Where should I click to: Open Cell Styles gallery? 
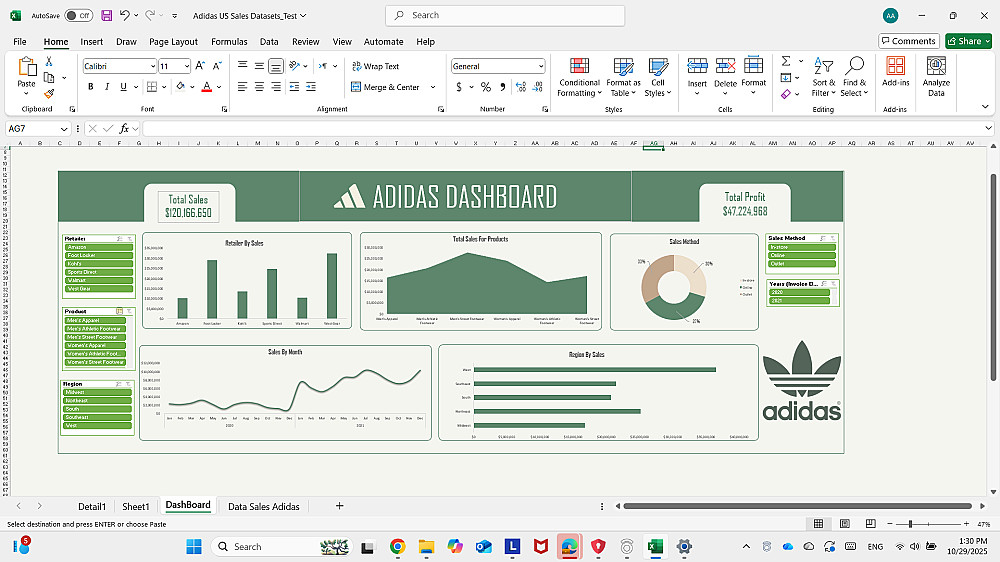tap(658, 77)
